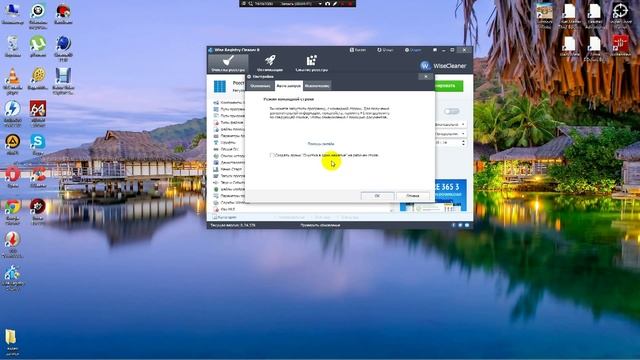Select the Google Chrome desktop icon
Screen dimensions: 640x360
(12, 211)
